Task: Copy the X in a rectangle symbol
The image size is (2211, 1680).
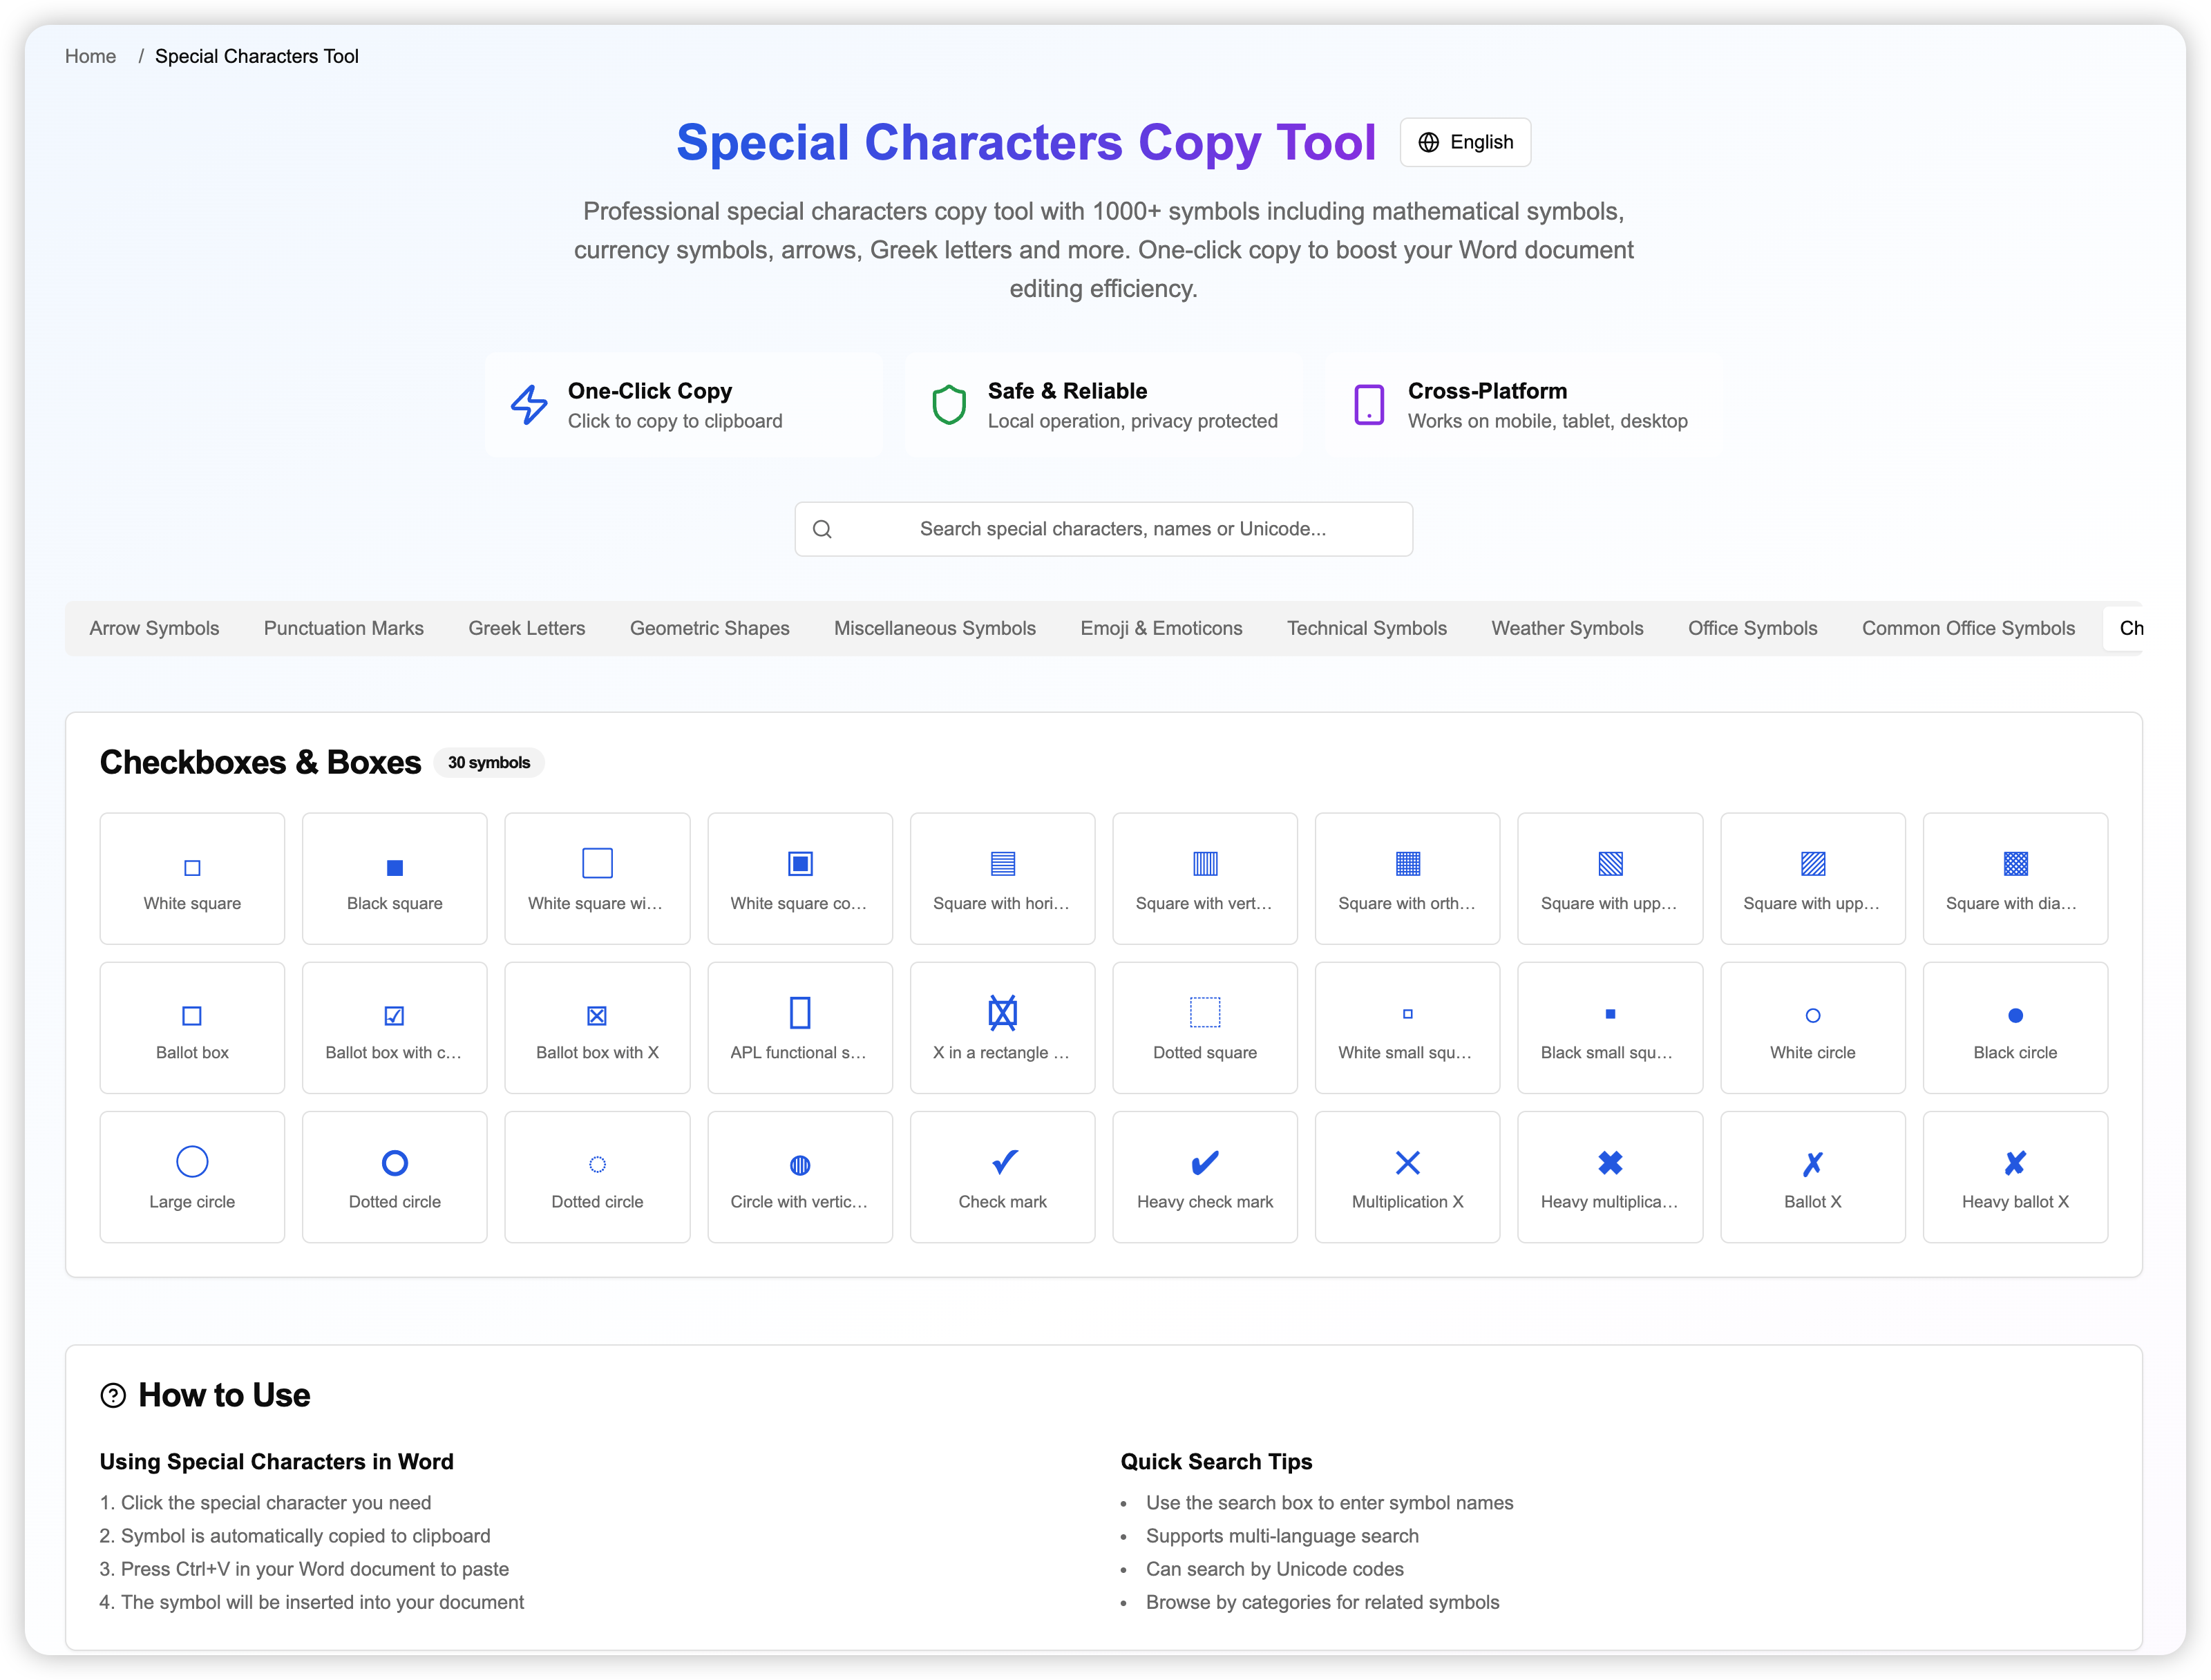Action: coord(1002,1027)
